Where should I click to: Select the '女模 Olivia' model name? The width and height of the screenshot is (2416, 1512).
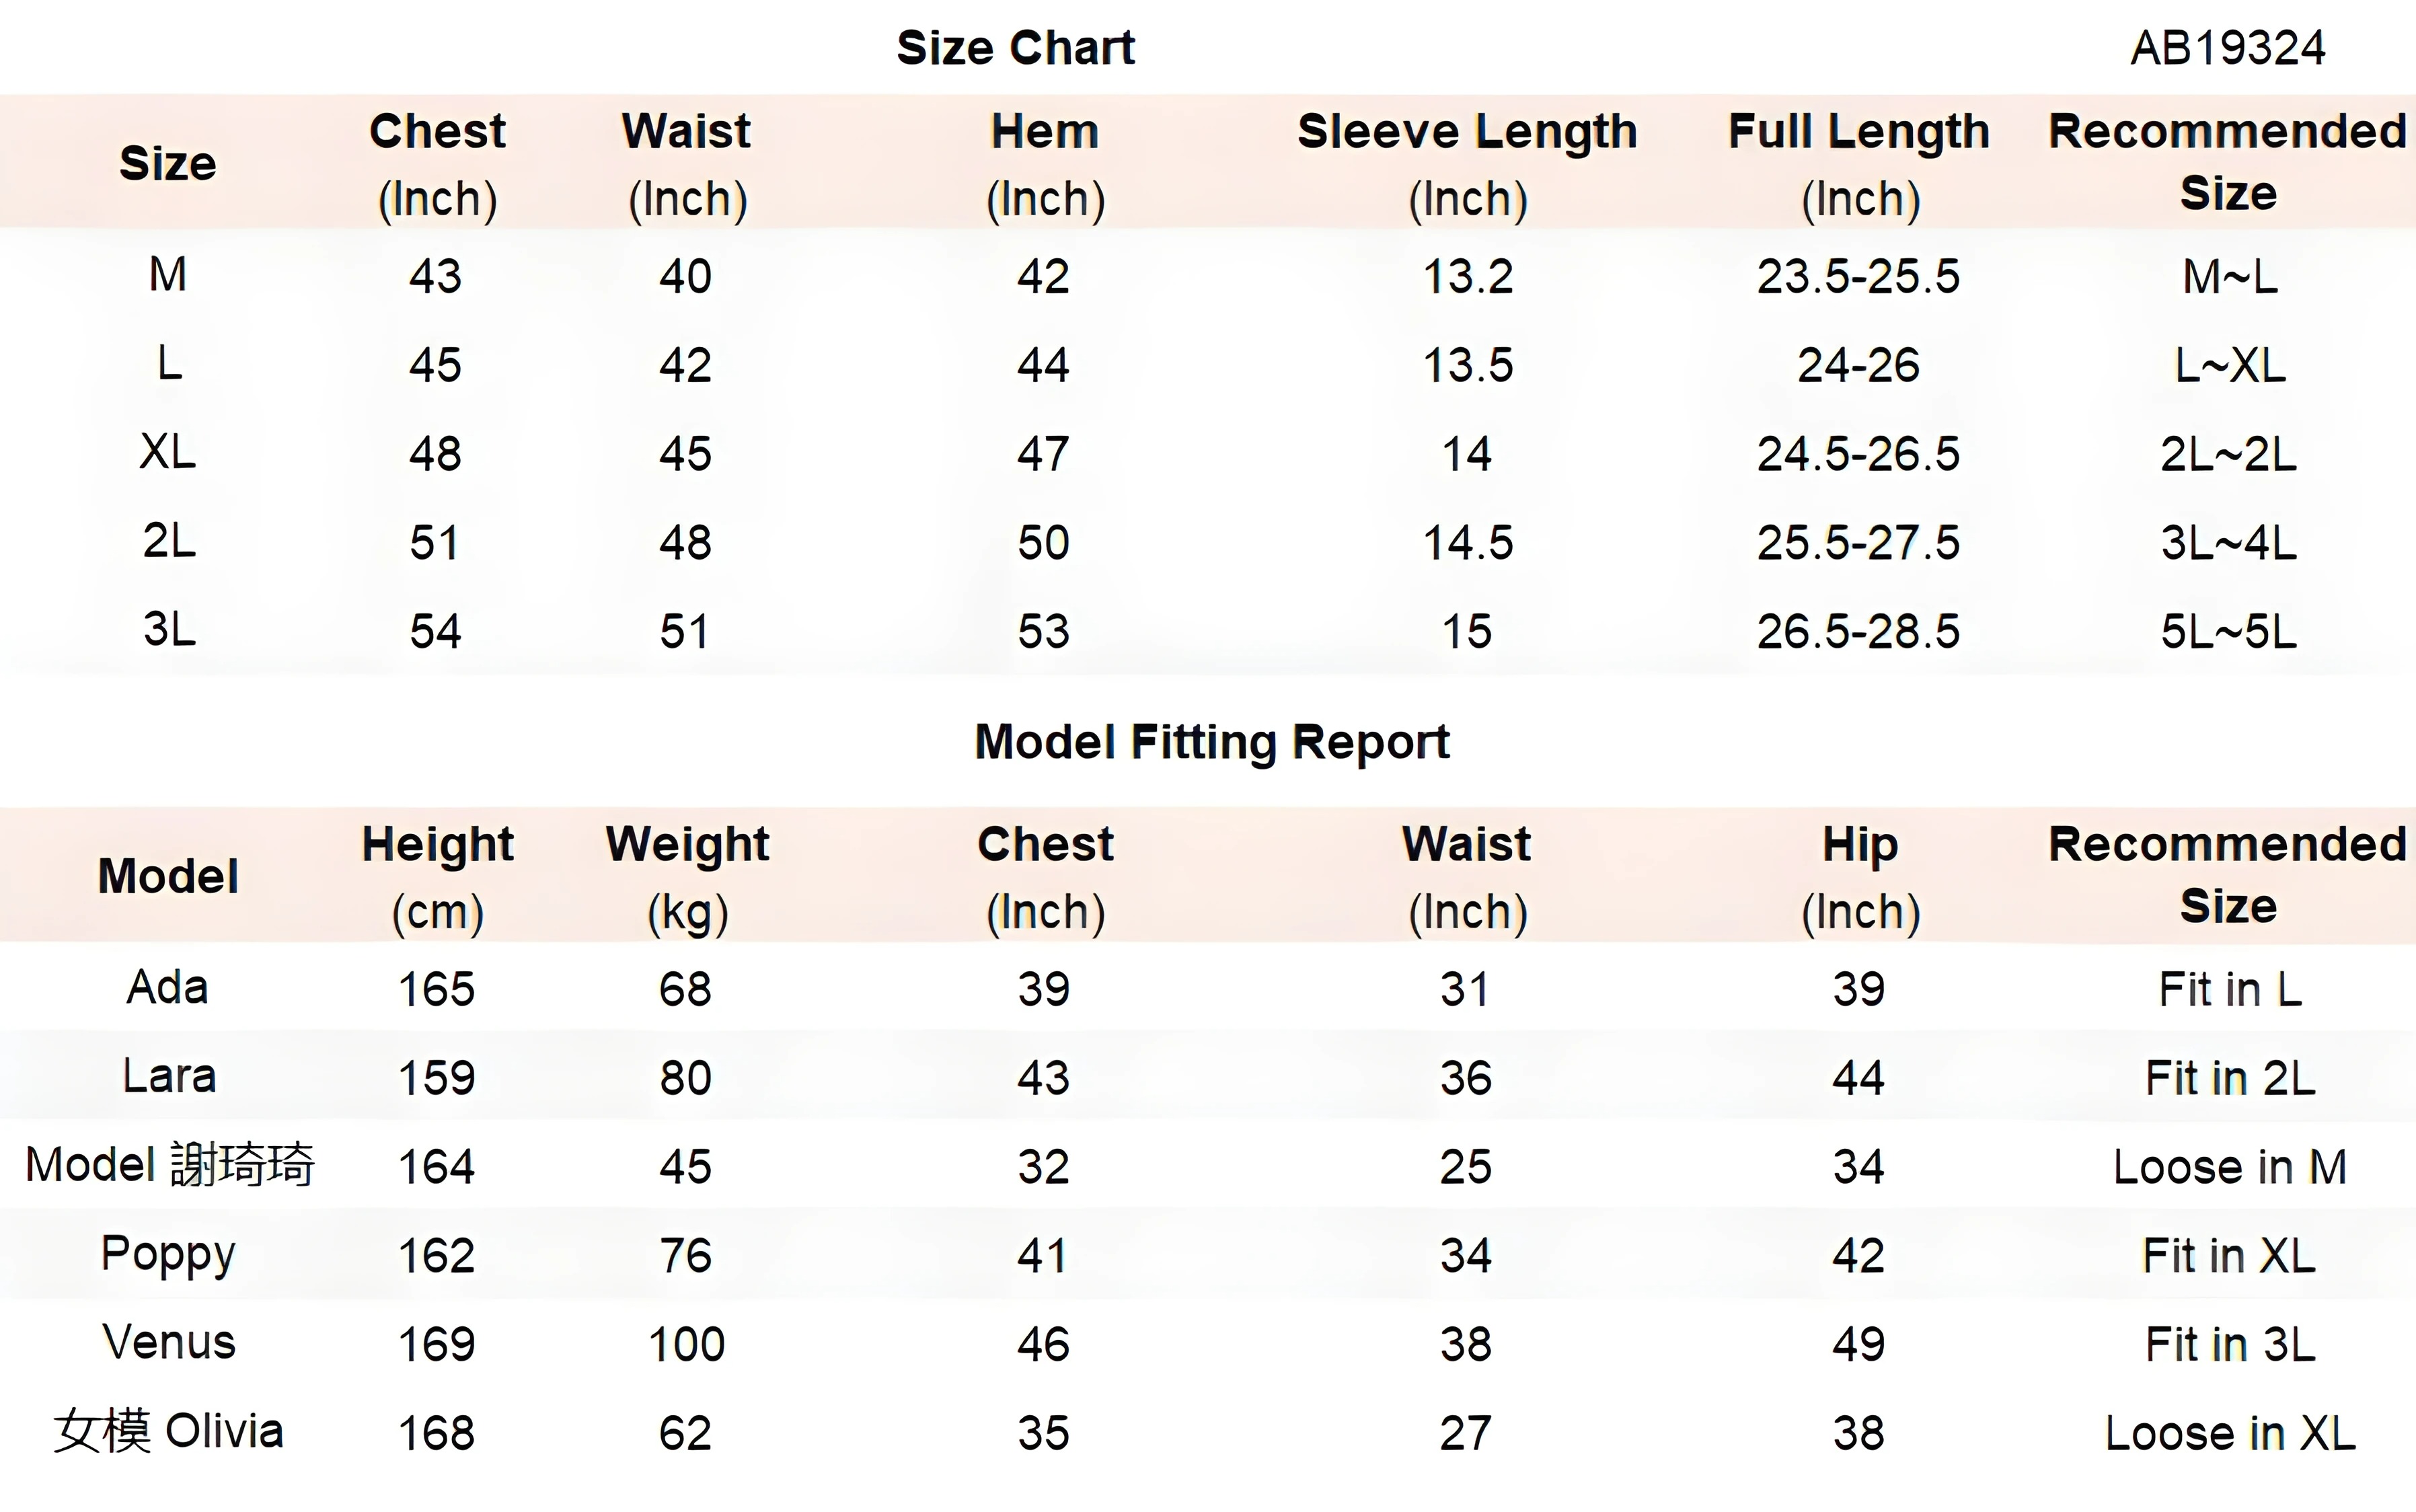point(169,1432)
